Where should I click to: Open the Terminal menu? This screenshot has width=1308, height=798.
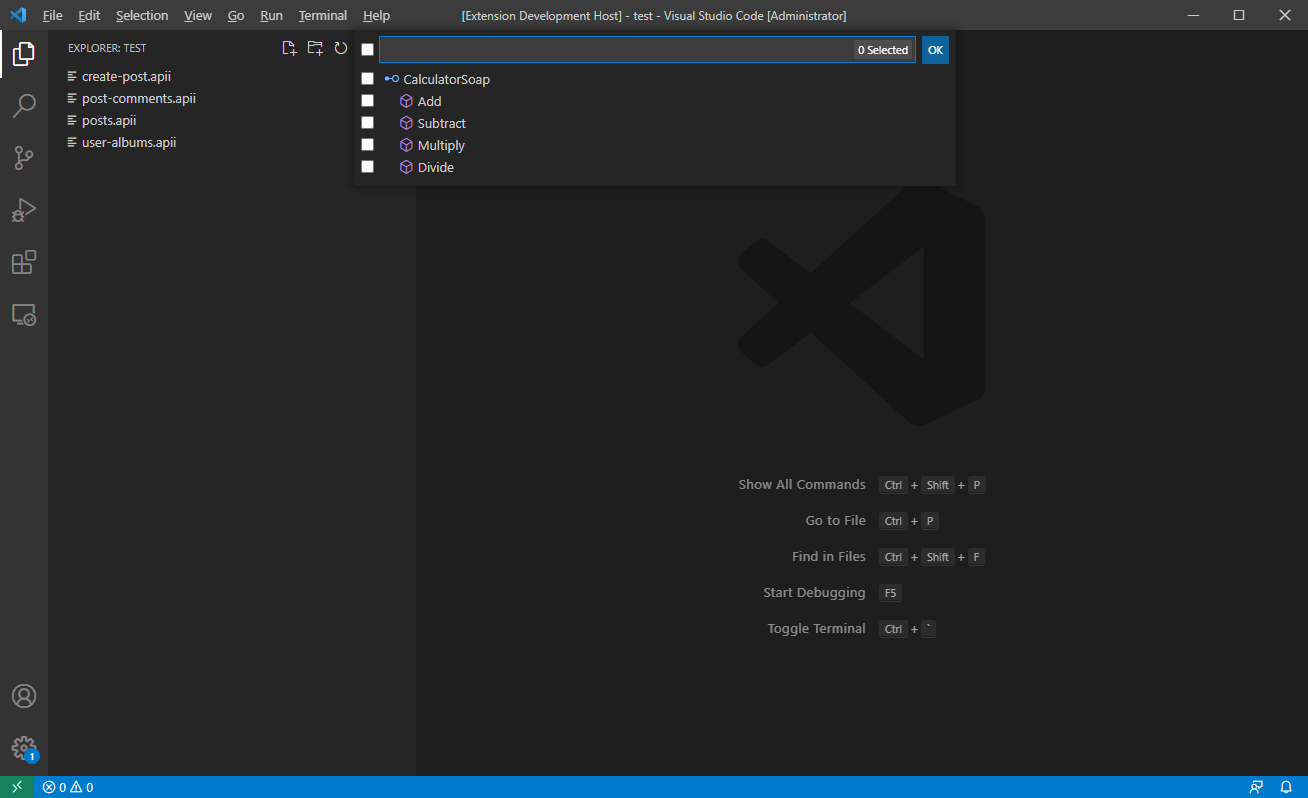pos(323,15)
